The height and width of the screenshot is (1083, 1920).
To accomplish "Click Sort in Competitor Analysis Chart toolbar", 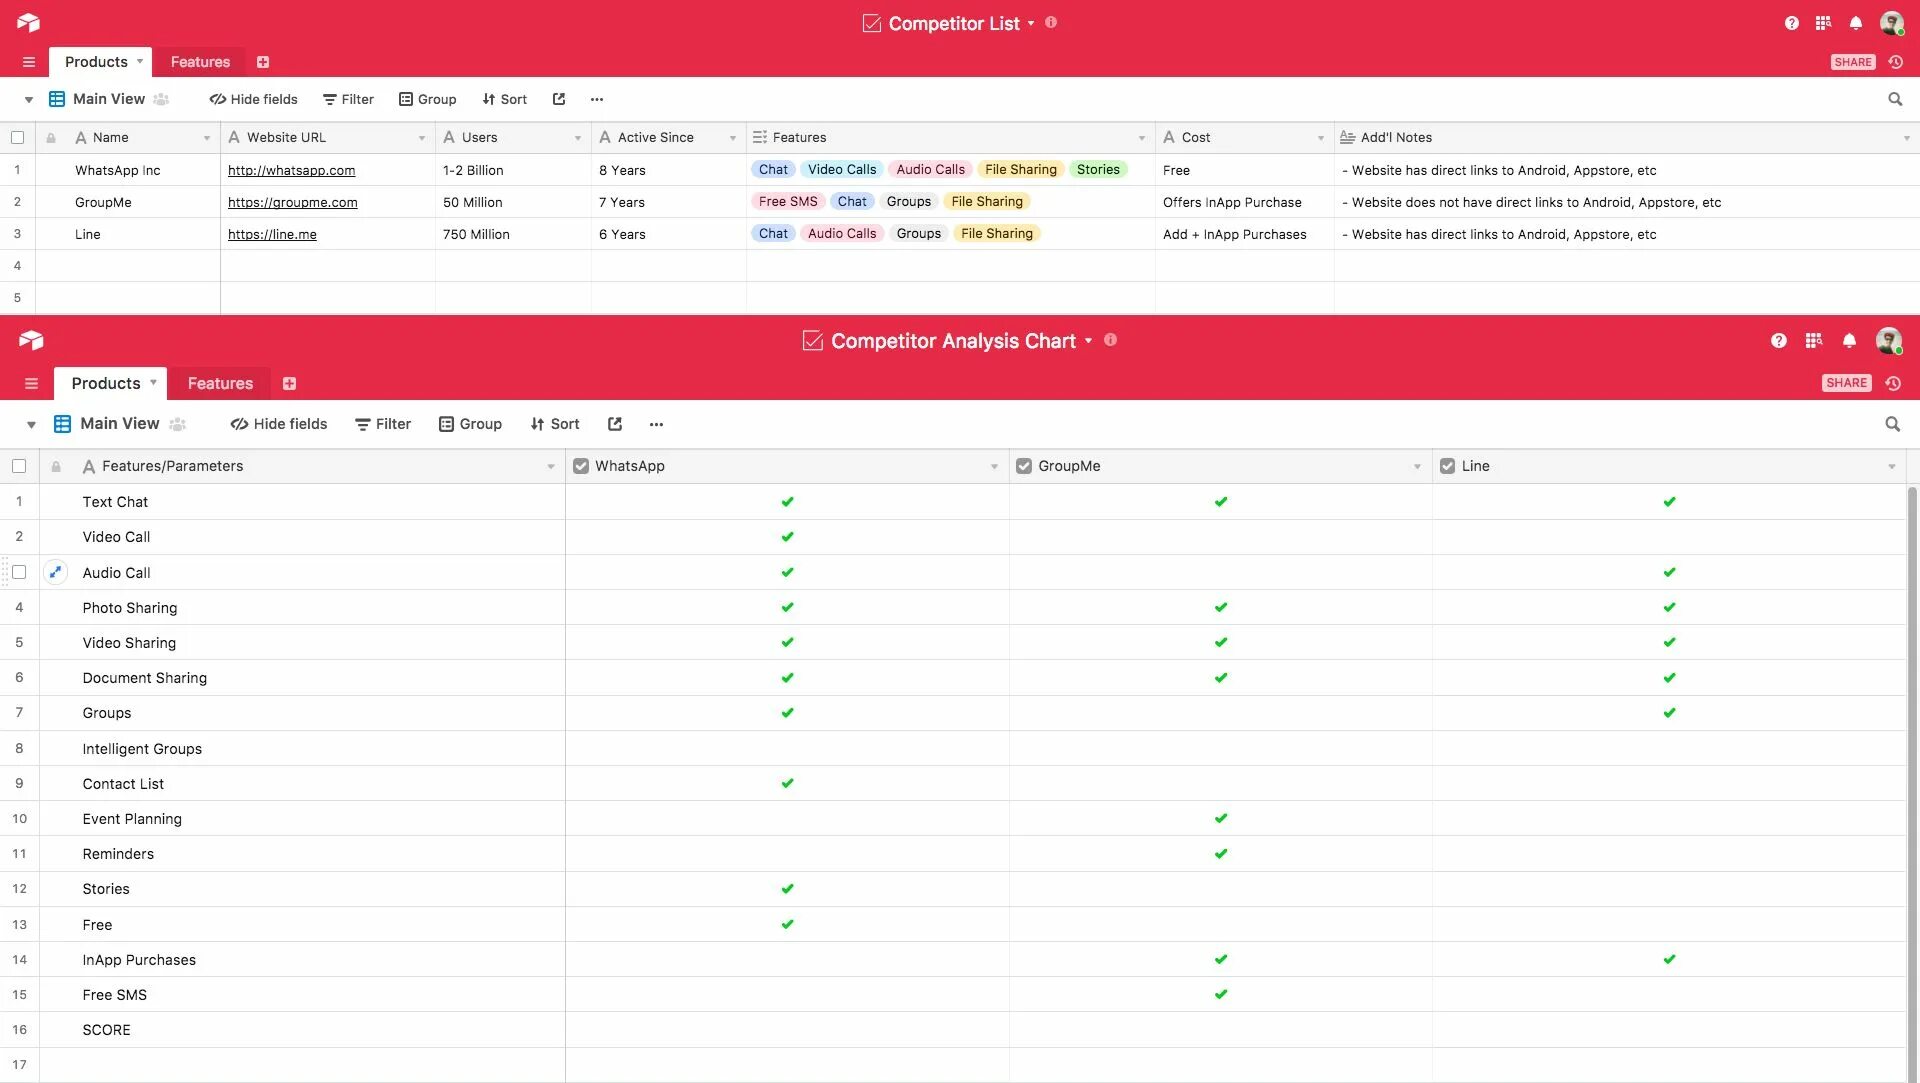I will 555,424.
